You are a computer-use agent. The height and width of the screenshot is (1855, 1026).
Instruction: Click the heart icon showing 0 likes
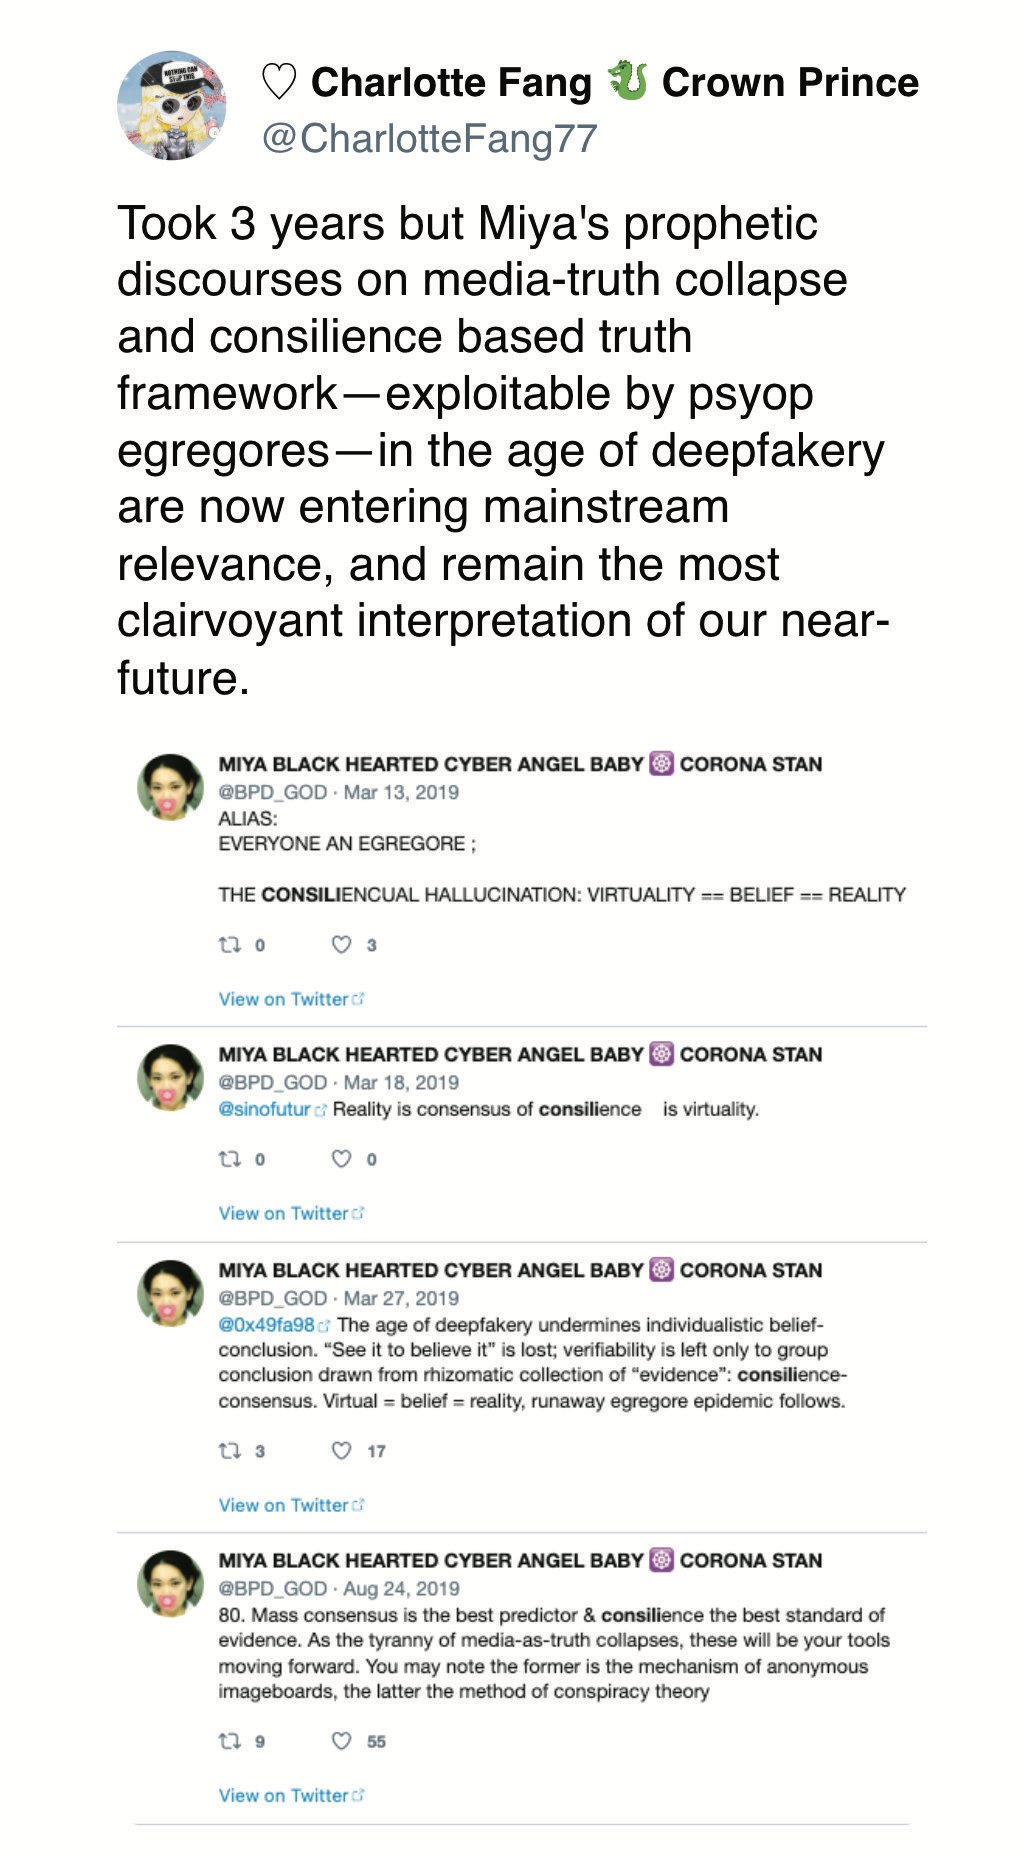click(x=340, y=1157)
